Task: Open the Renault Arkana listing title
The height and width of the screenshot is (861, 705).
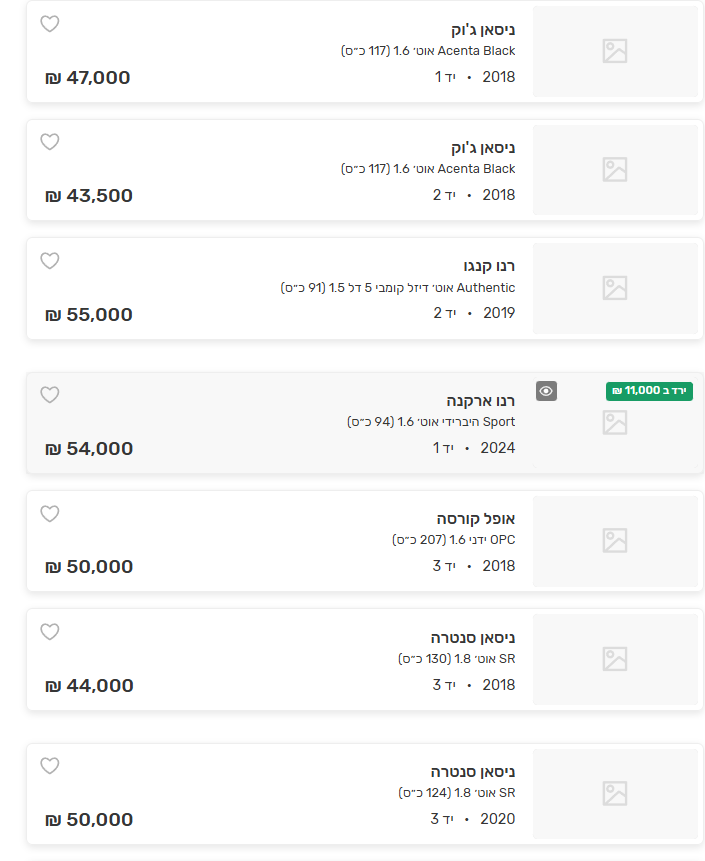Action: (481, 401)
